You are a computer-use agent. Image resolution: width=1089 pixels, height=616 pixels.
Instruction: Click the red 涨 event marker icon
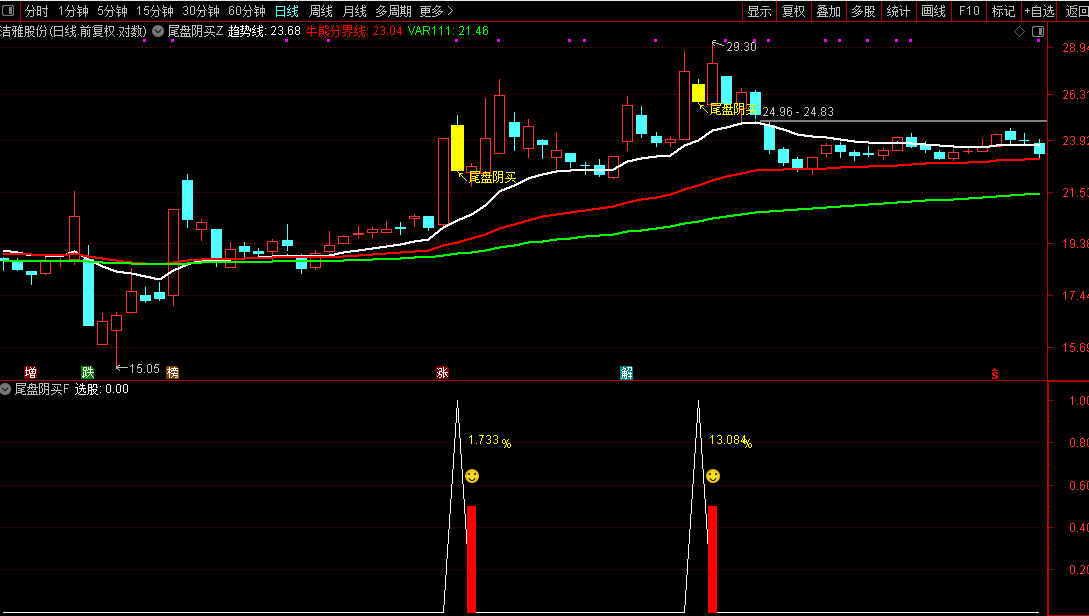point(442,373)
